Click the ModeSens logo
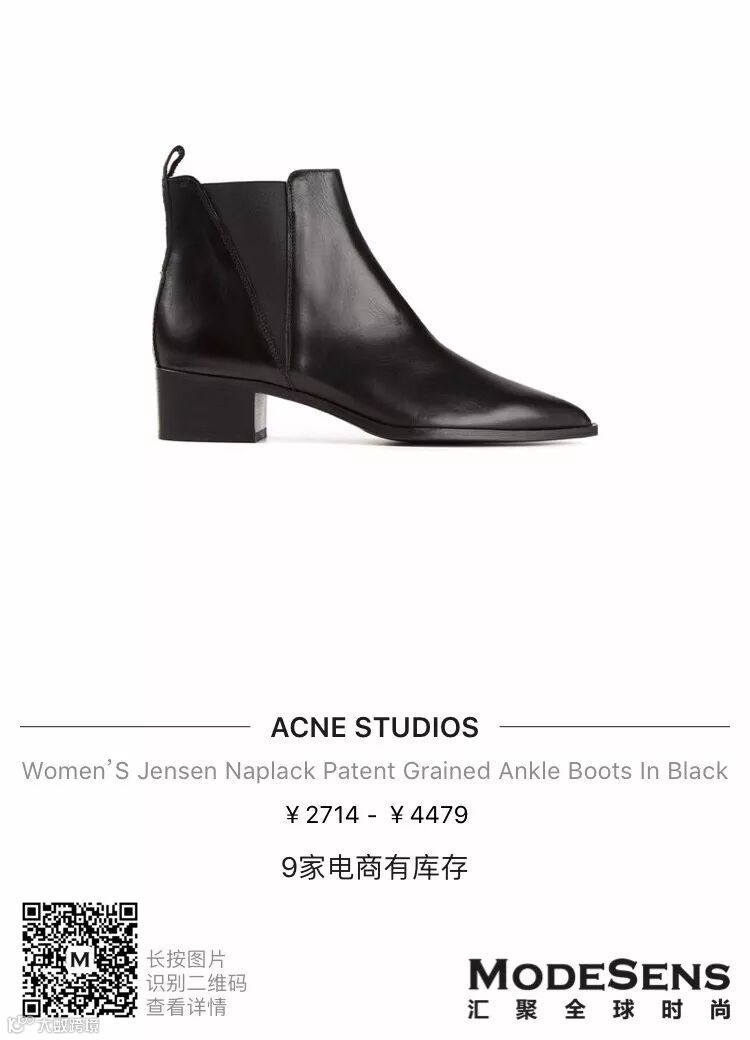Viewport: 750px width, 1040px height. 599,975
